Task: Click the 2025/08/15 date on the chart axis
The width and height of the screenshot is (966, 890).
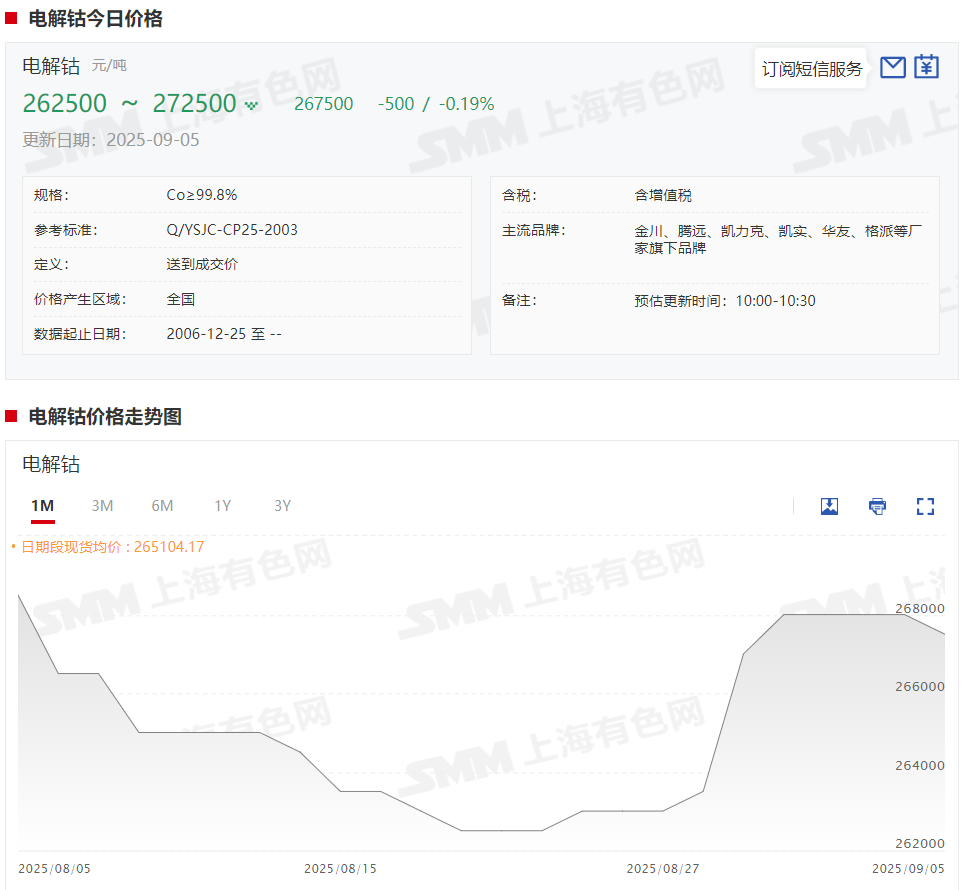Action: pos(340,869)
